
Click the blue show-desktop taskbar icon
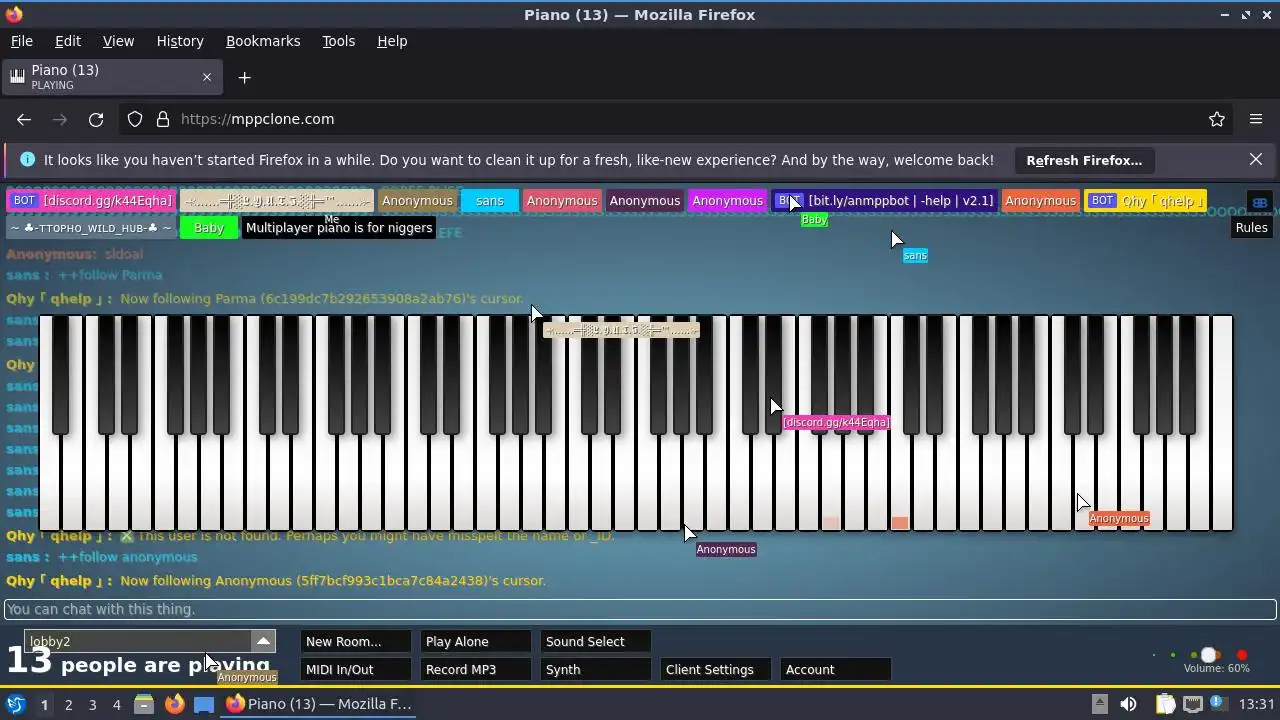tap(204, 704)
